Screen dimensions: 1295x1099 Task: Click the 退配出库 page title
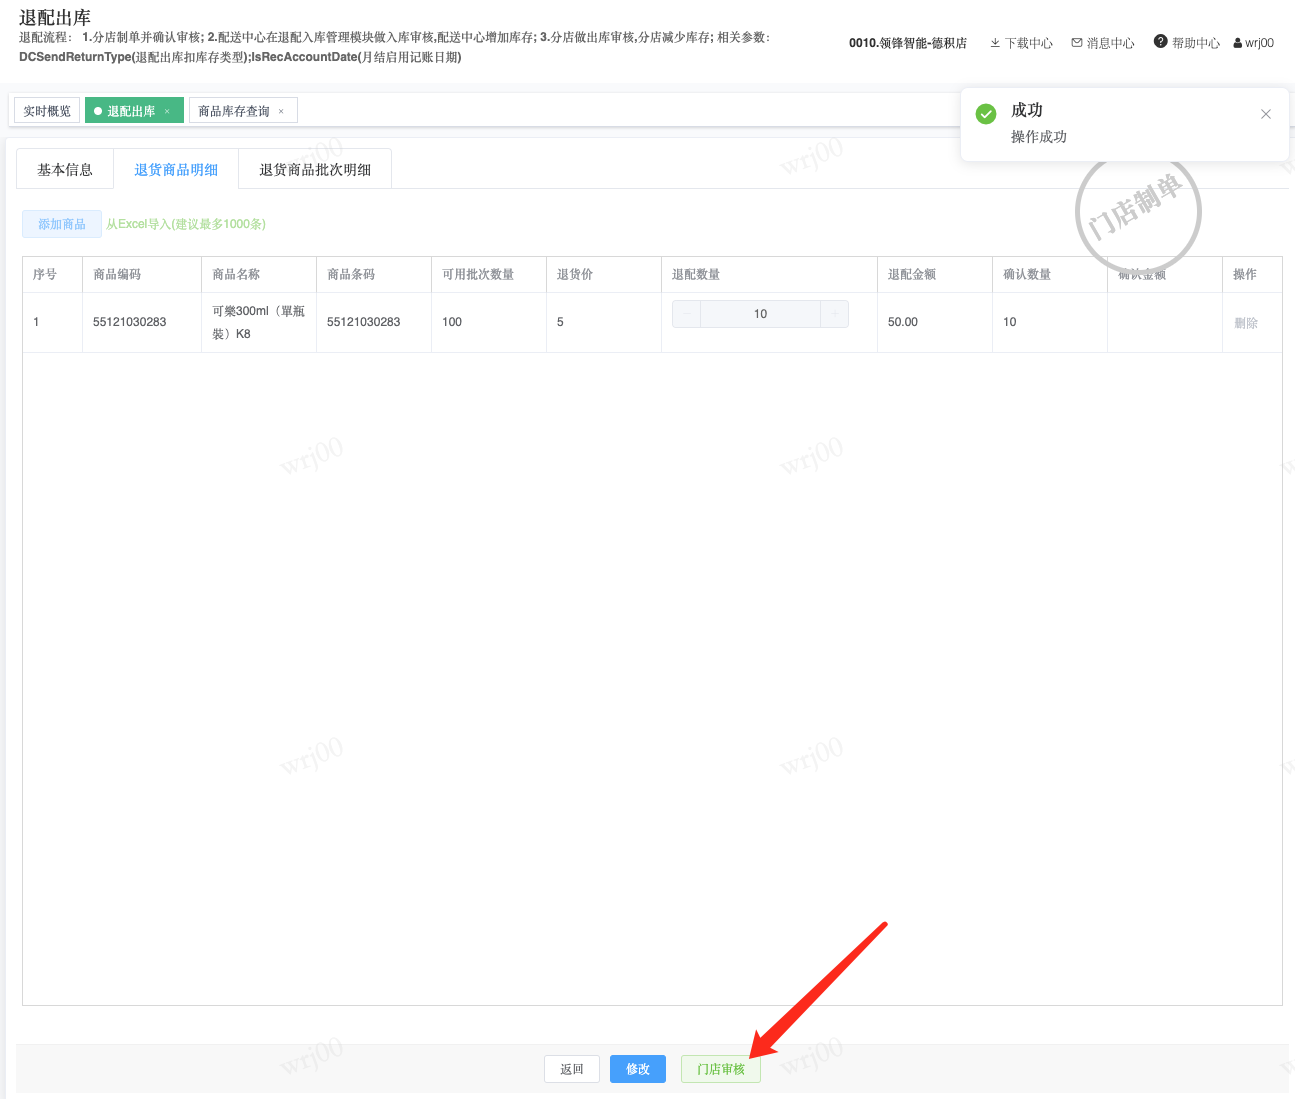55,17
